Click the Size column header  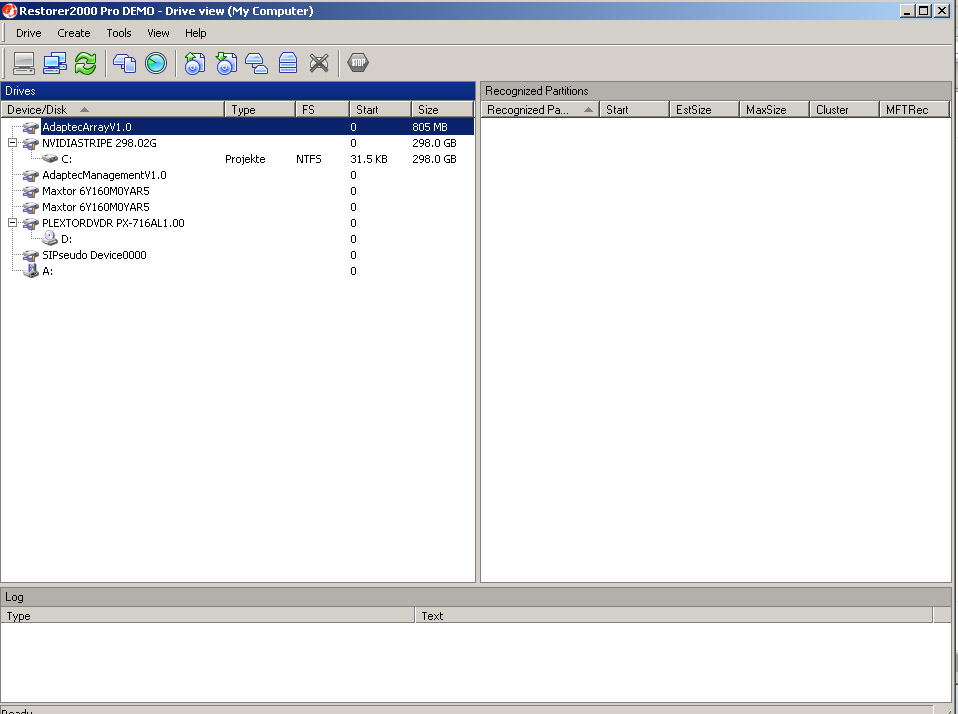[442, 109]
